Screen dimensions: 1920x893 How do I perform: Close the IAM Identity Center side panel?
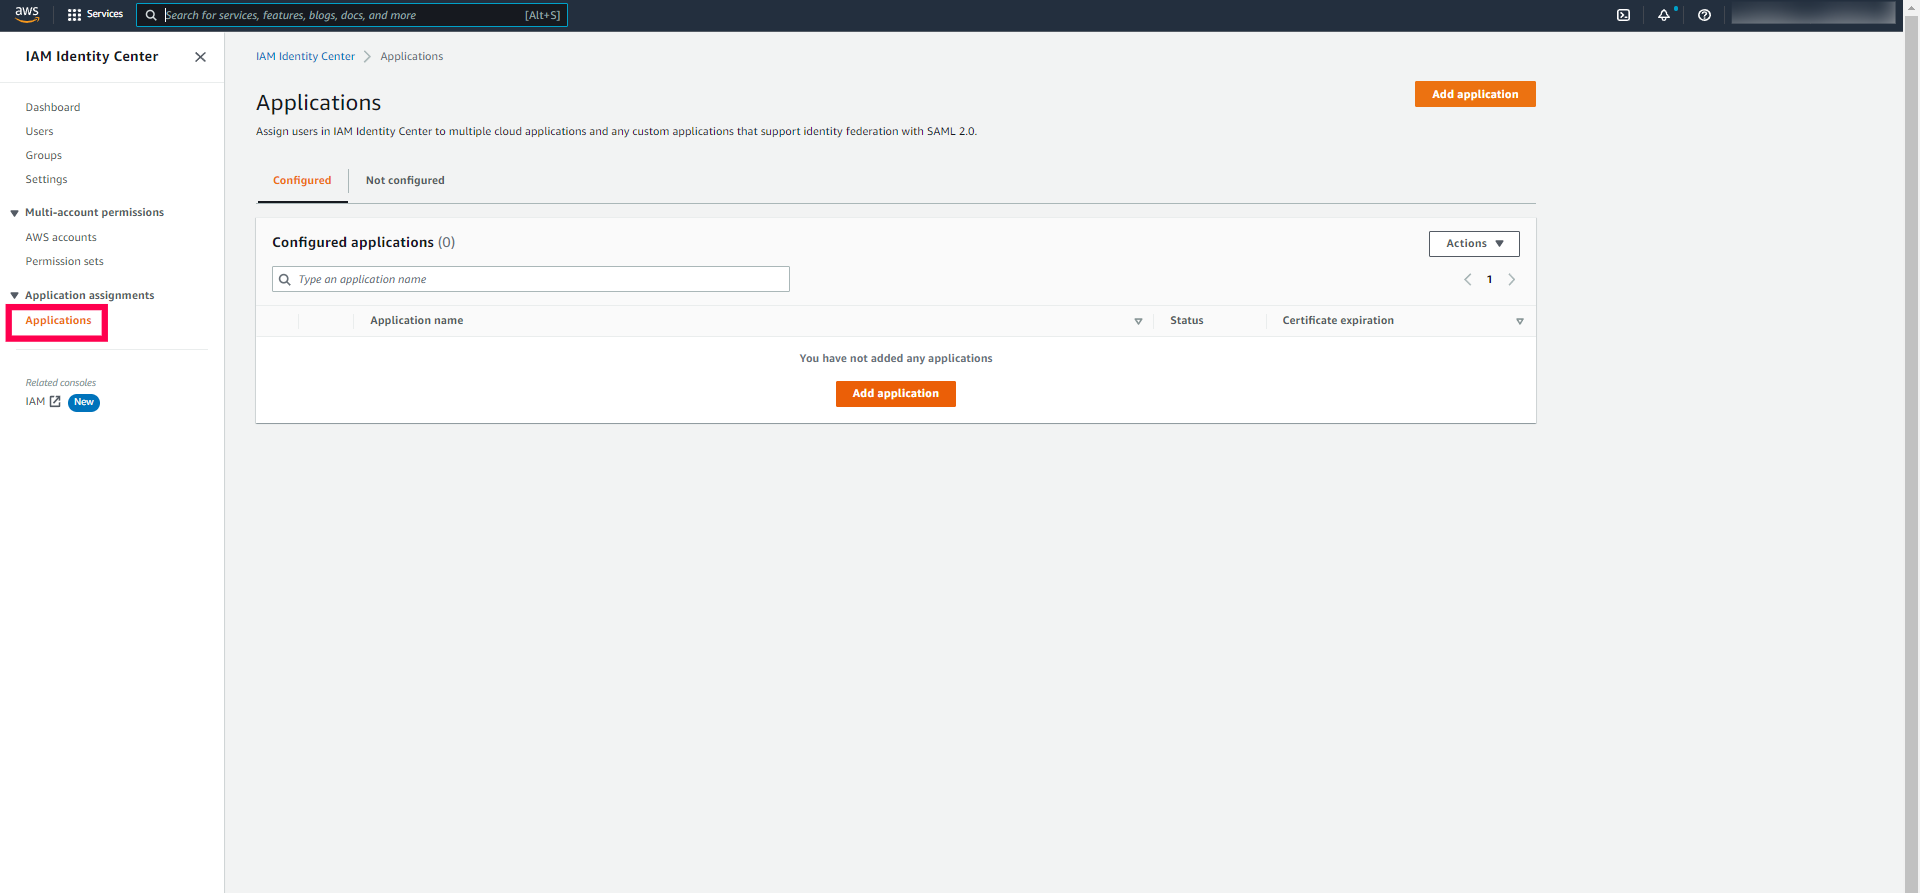[x=200, y=57]
